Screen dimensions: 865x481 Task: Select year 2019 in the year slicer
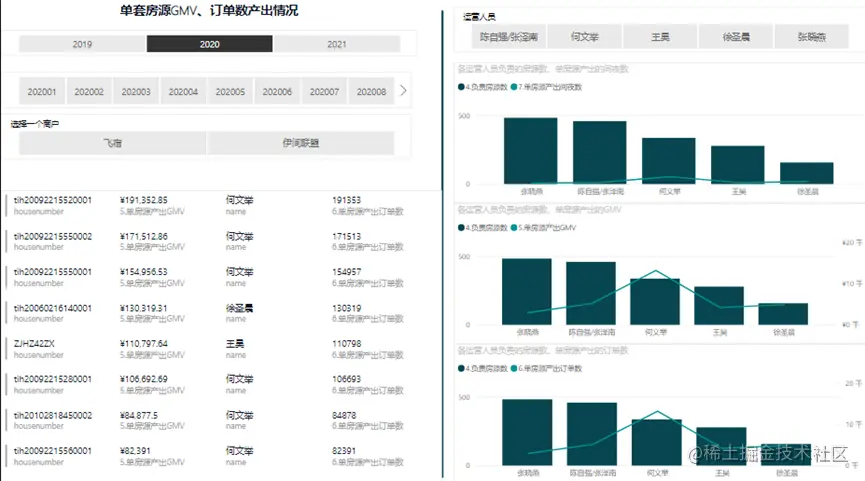pyautogui.click(x=82, y=44)
